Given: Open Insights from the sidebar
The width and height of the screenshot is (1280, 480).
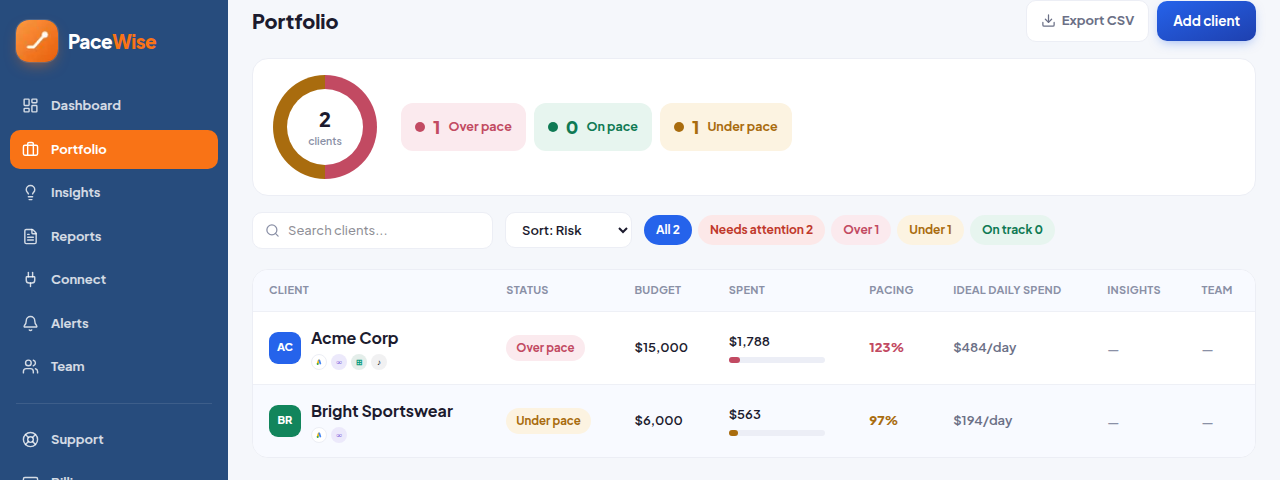Looking at the screenshot, I should (x=114, y=192).
